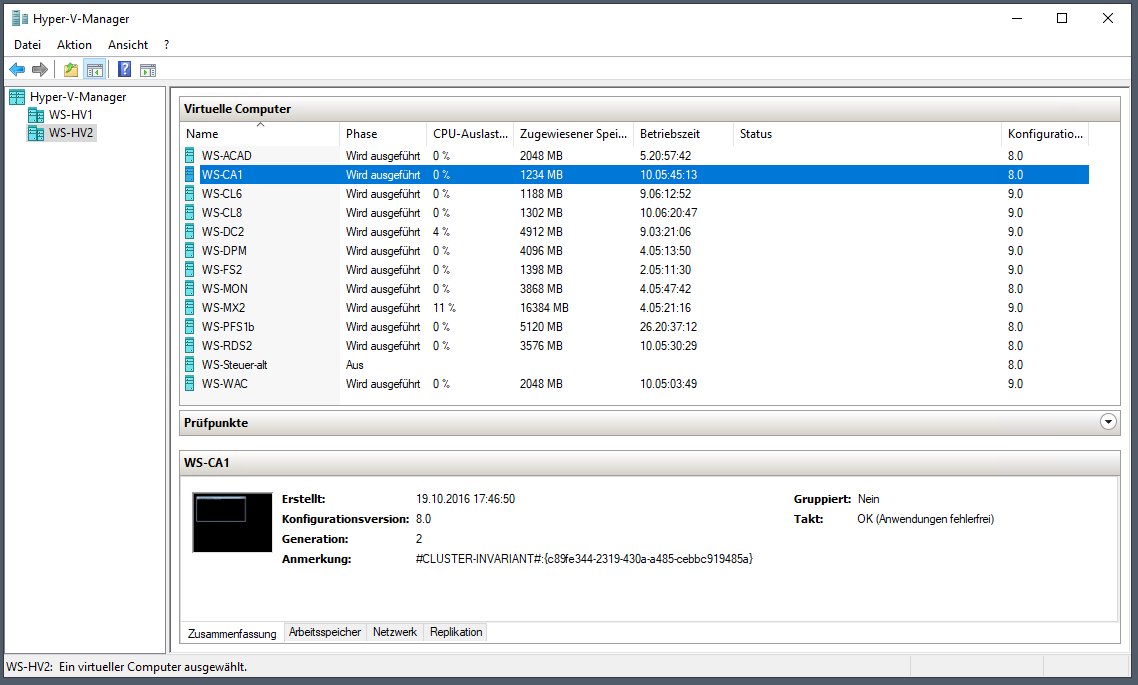Viewport: 1138px width, 685px height.
Task: Click the WS-MON virtual machine icon
Action: tap(189, 289)
